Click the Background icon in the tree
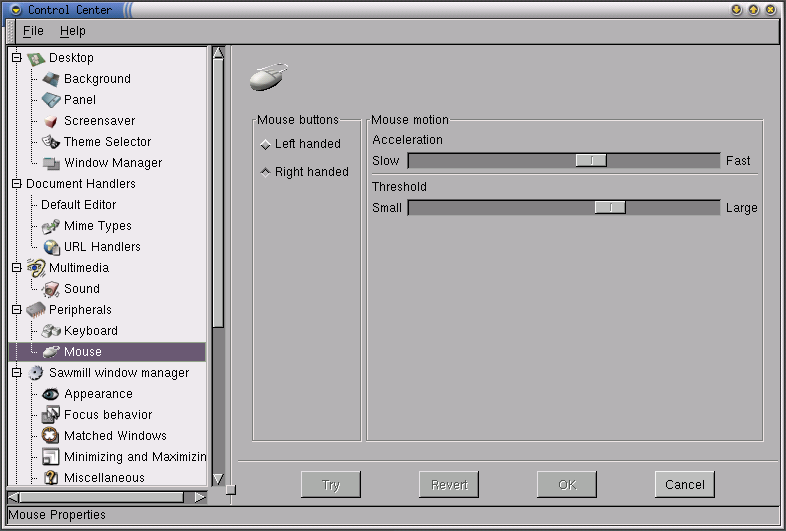 click(x=51, y=79)
